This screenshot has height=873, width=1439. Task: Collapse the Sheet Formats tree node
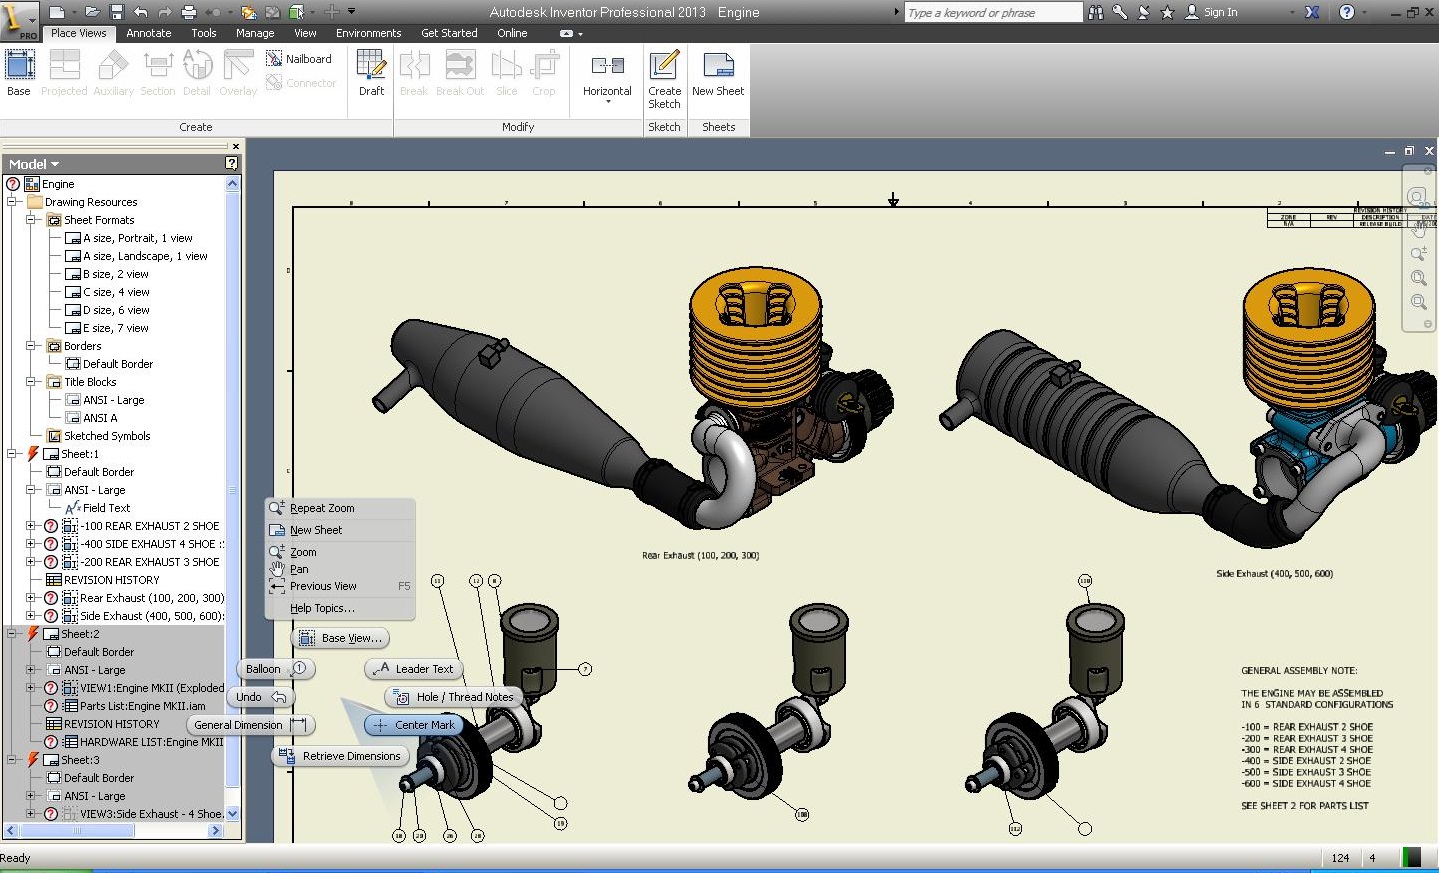click(x=31, y=220)
